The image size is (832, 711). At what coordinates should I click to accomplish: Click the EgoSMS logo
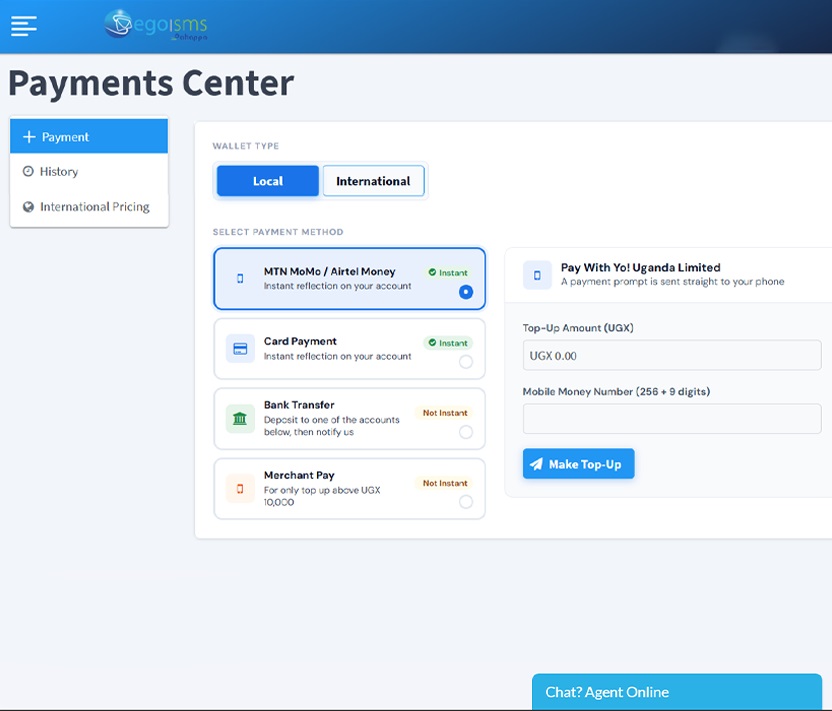[155, 25]
